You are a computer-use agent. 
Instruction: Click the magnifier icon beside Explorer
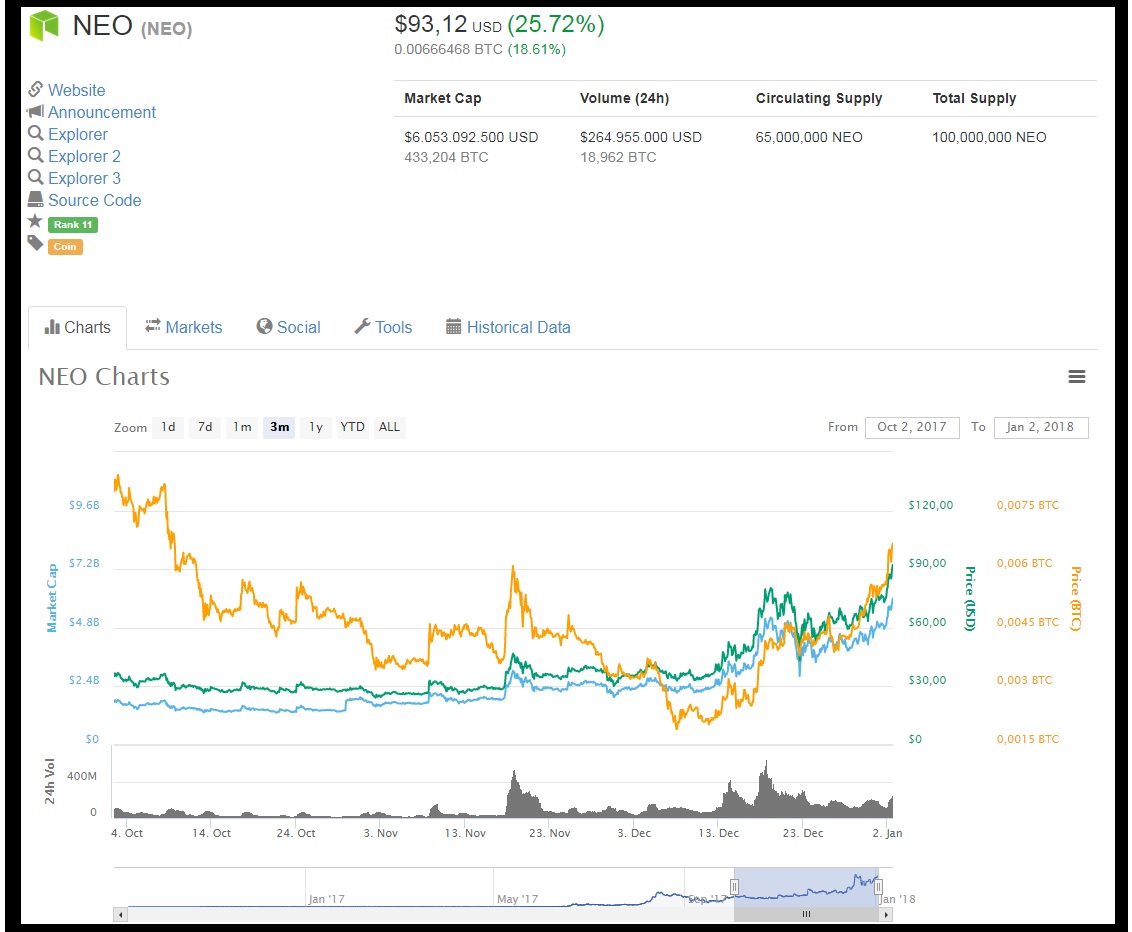tap(35, 134)
